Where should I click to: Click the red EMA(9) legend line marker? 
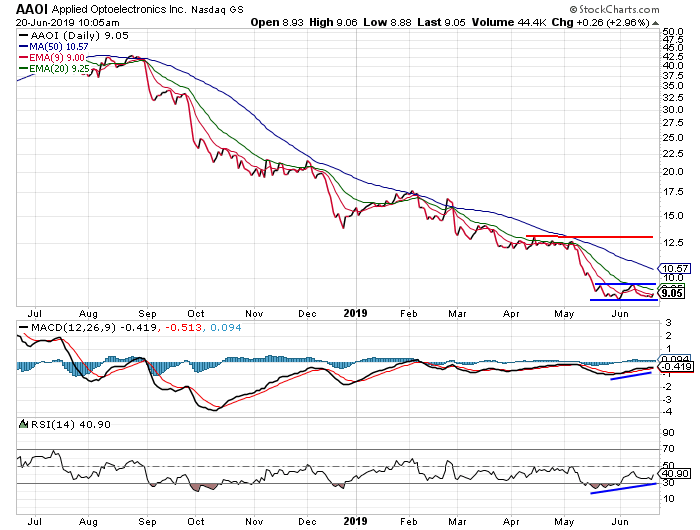23,58
